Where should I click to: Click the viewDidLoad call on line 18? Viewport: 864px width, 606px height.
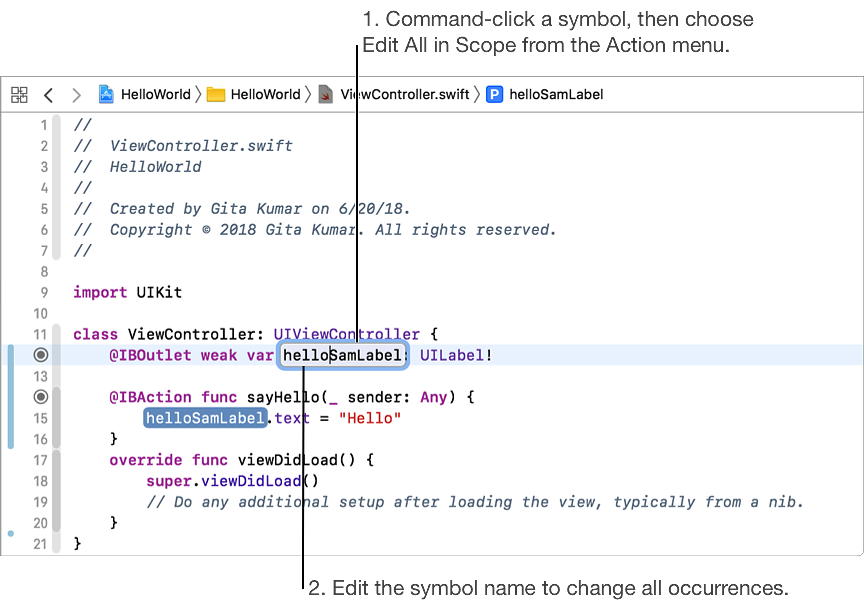[251, 481]
